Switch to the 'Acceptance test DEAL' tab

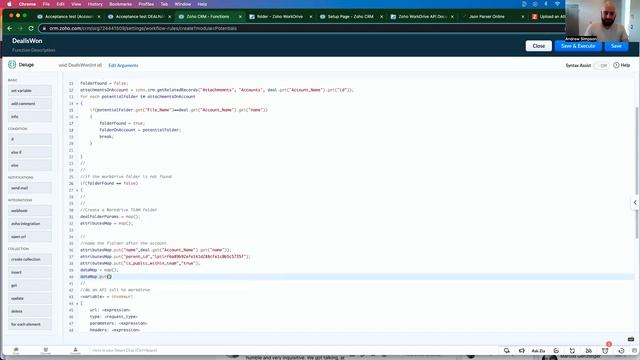pyautogui.click(x=139, y=17)
